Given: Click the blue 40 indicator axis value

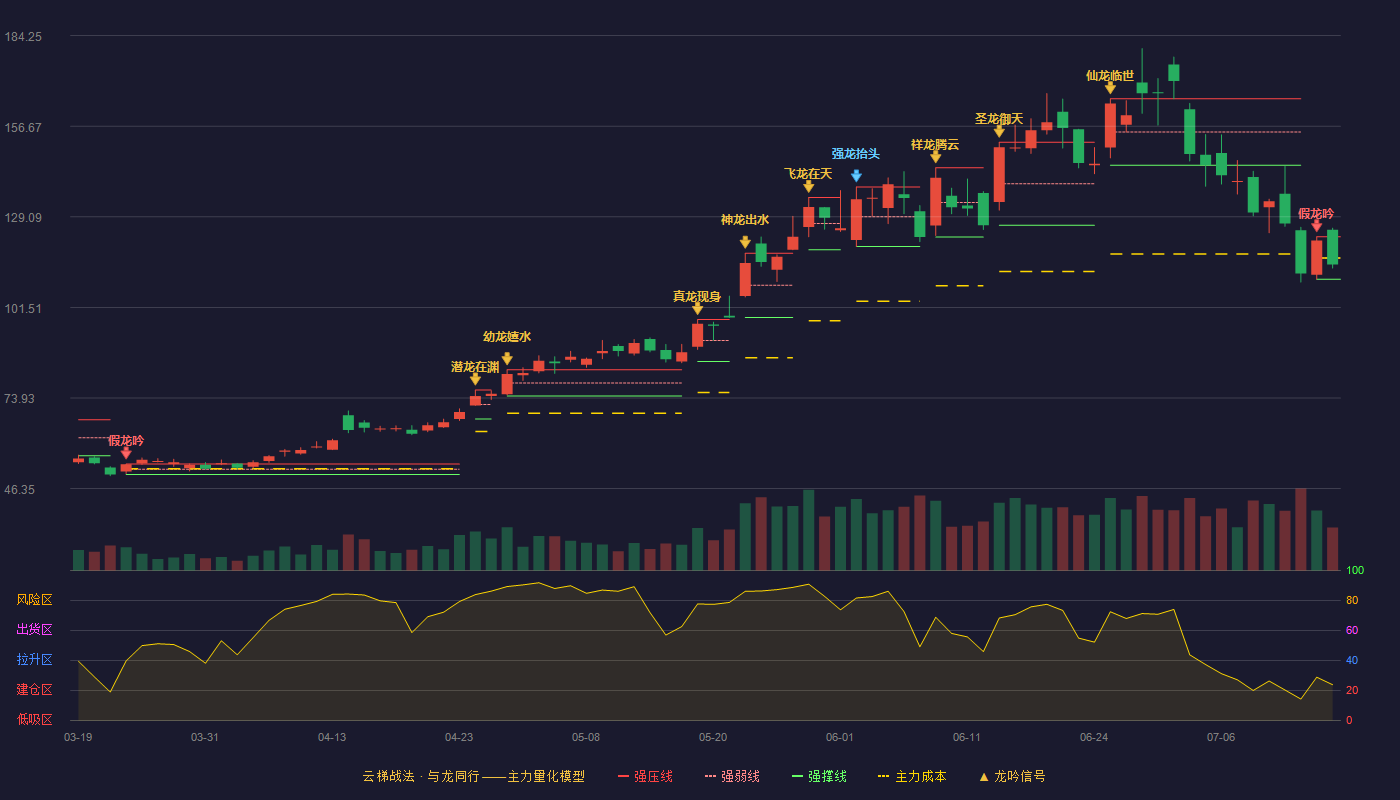Looking at the screenshot, I should (x=1352, y=660).
